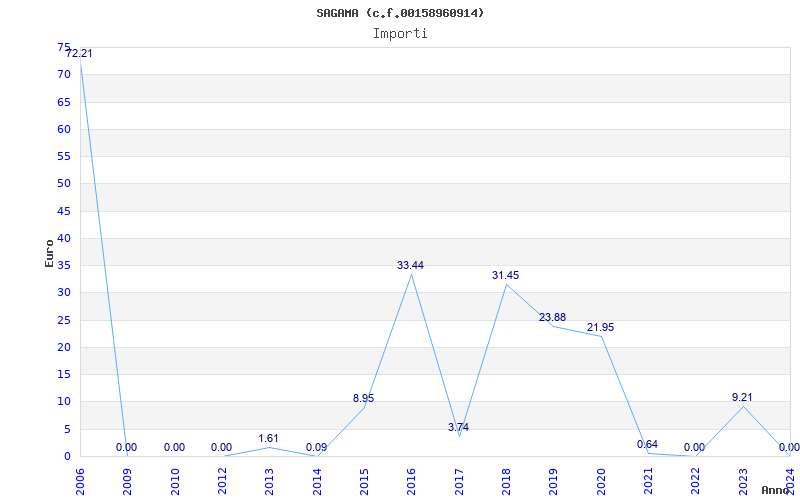Click the 1.61 data label for 2013

(268, 438)
